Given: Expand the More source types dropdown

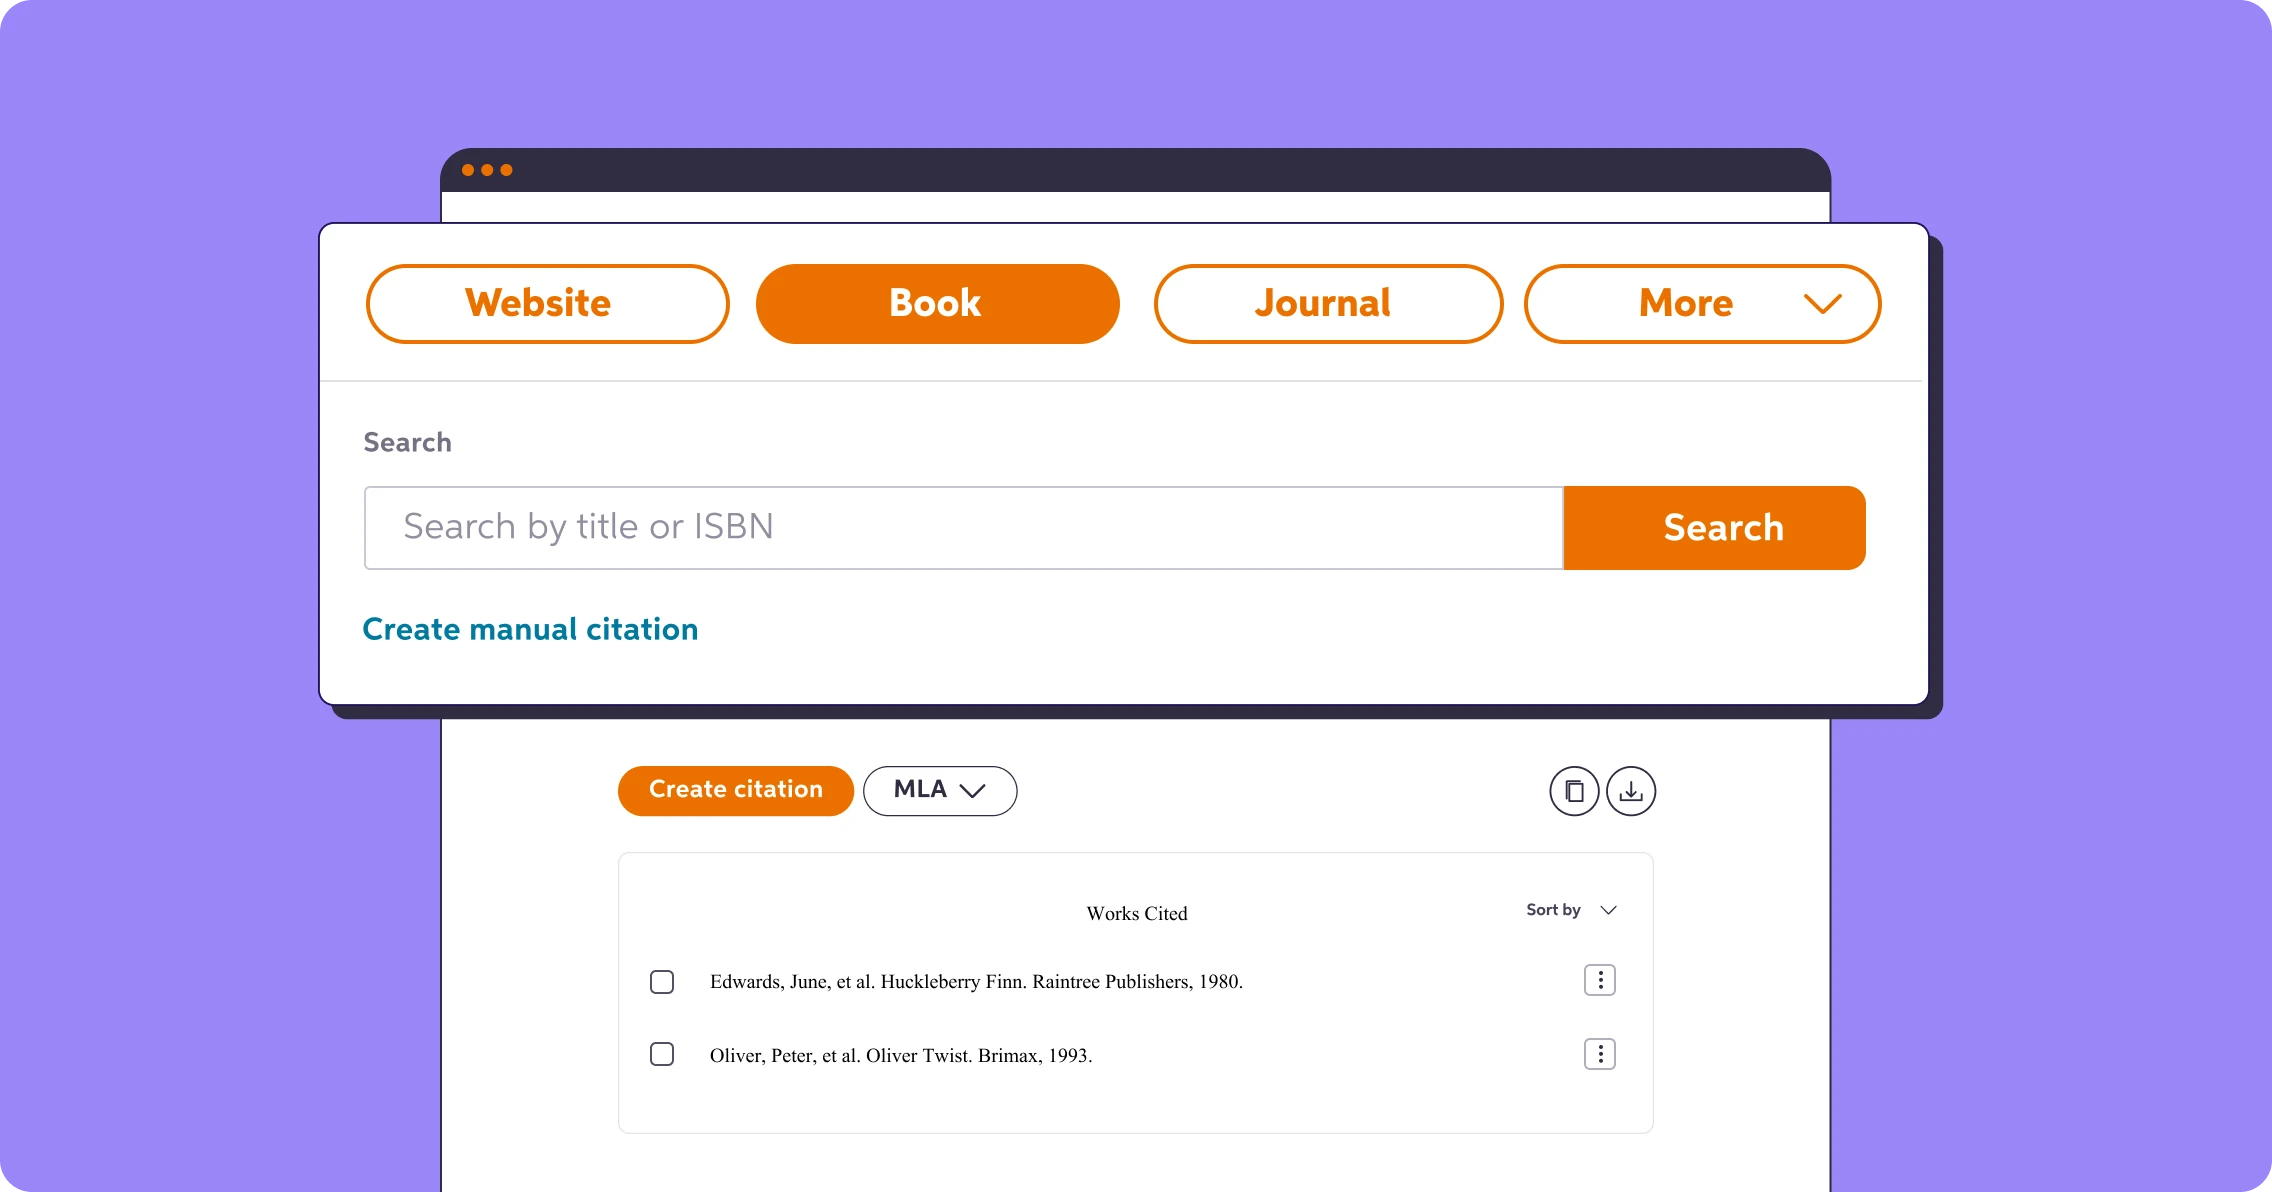Looking at the screenshot, I should click(1700, 303).
